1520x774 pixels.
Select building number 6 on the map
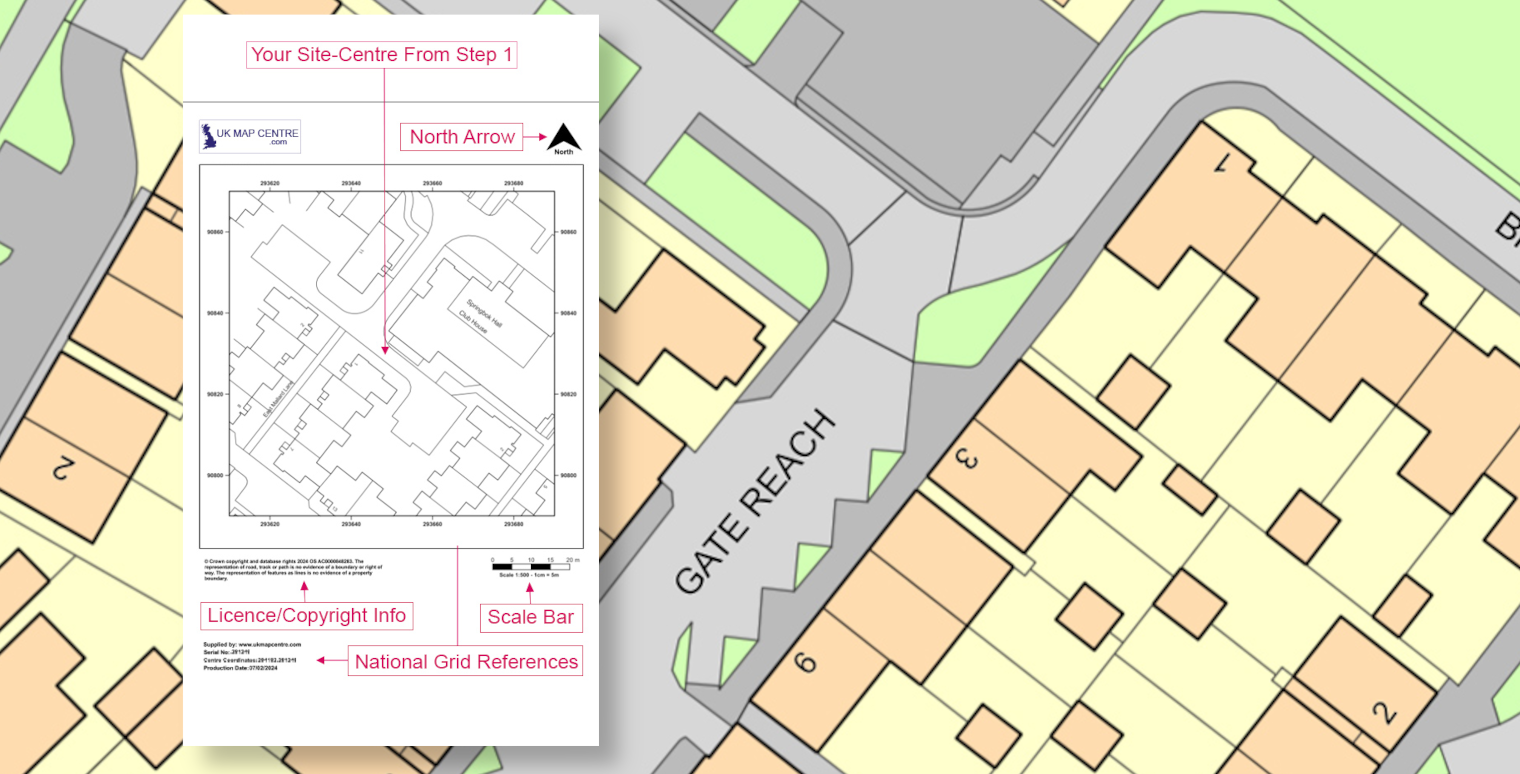804,661
